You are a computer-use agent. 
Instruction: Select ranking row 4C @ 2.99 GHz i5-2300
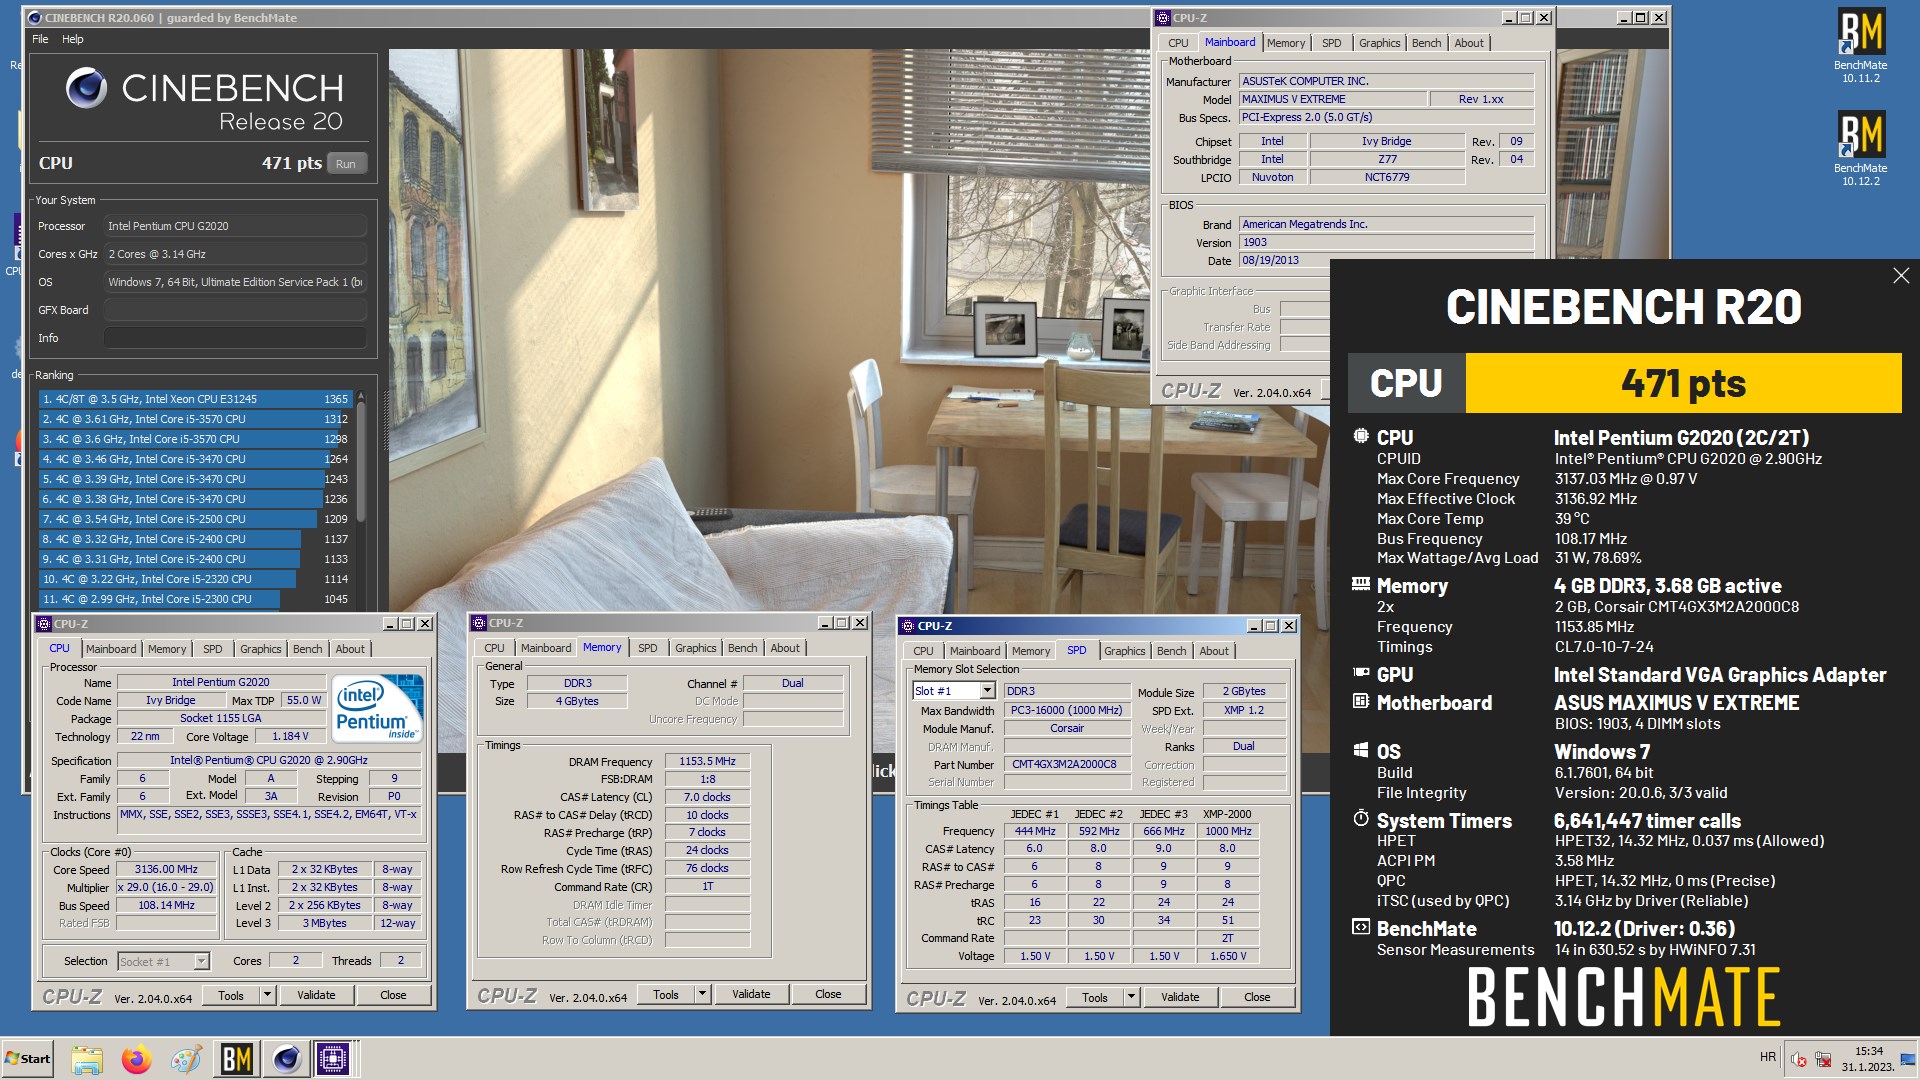pyautogui.click(x=195, y=599)
